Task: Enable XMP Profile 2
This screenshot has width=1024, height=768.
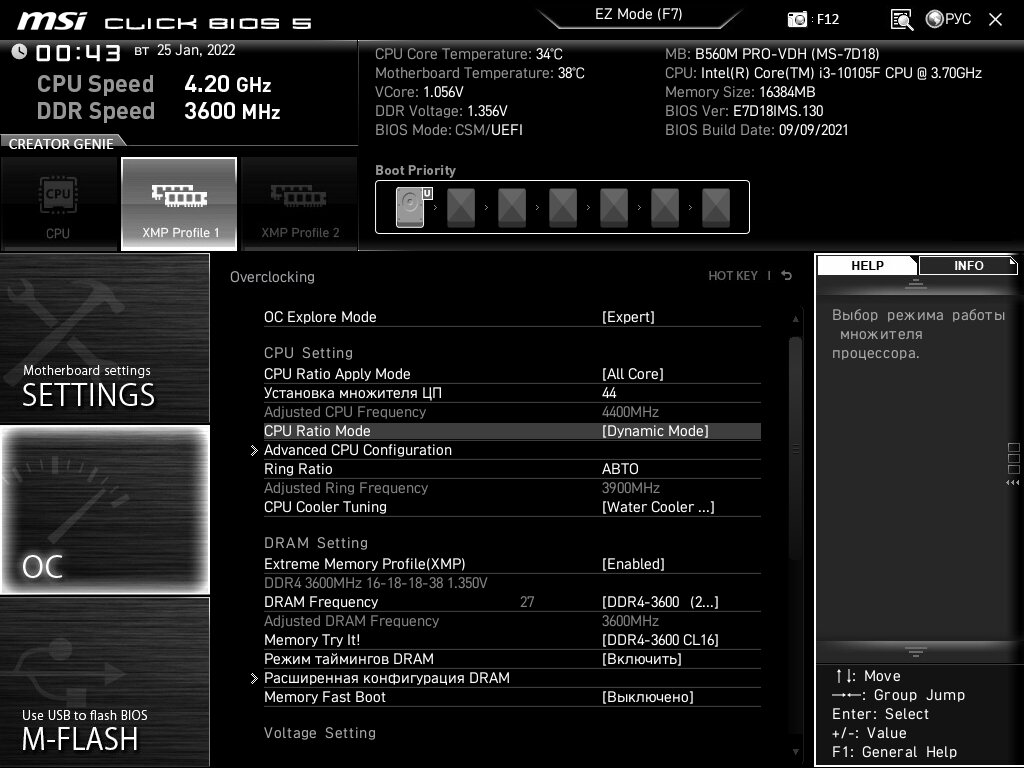Action: click(300, 204)
